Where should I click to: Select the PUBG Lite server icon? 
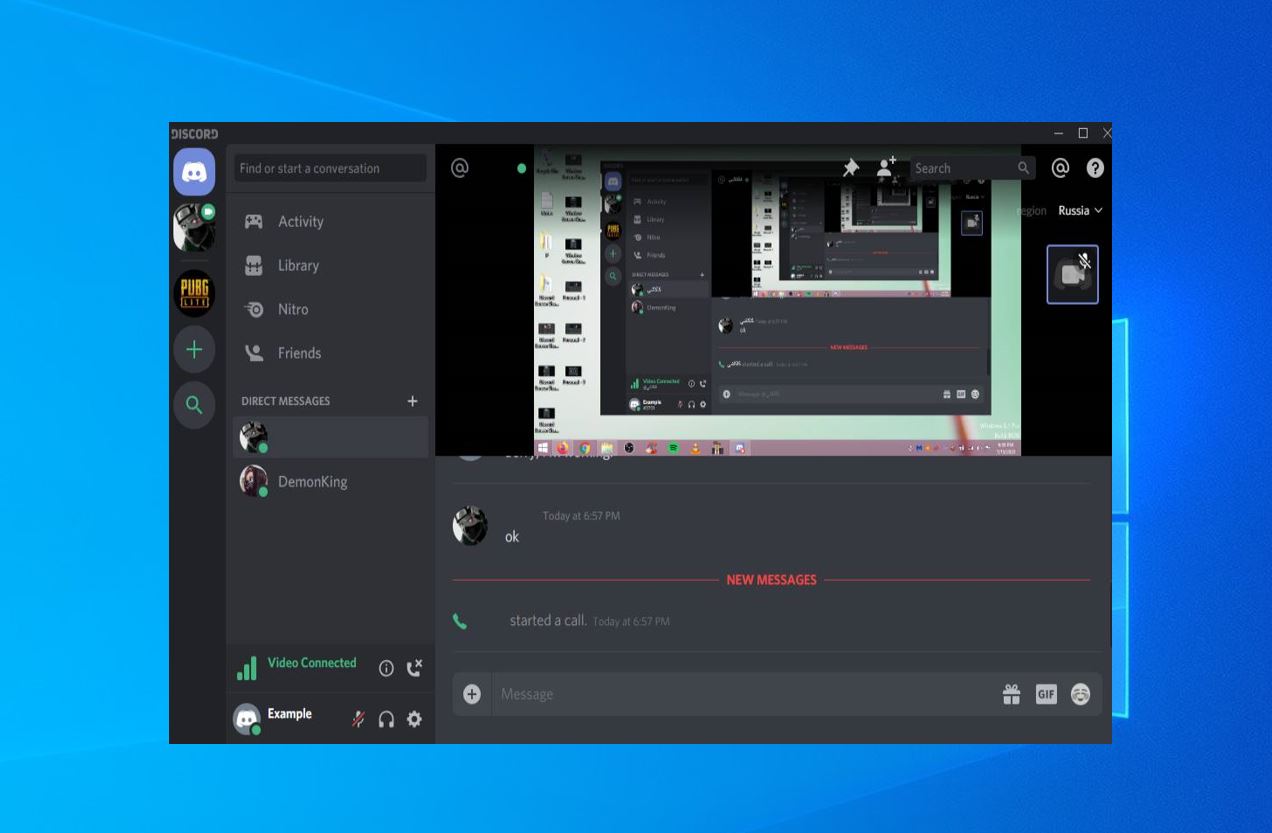(194, 296)
